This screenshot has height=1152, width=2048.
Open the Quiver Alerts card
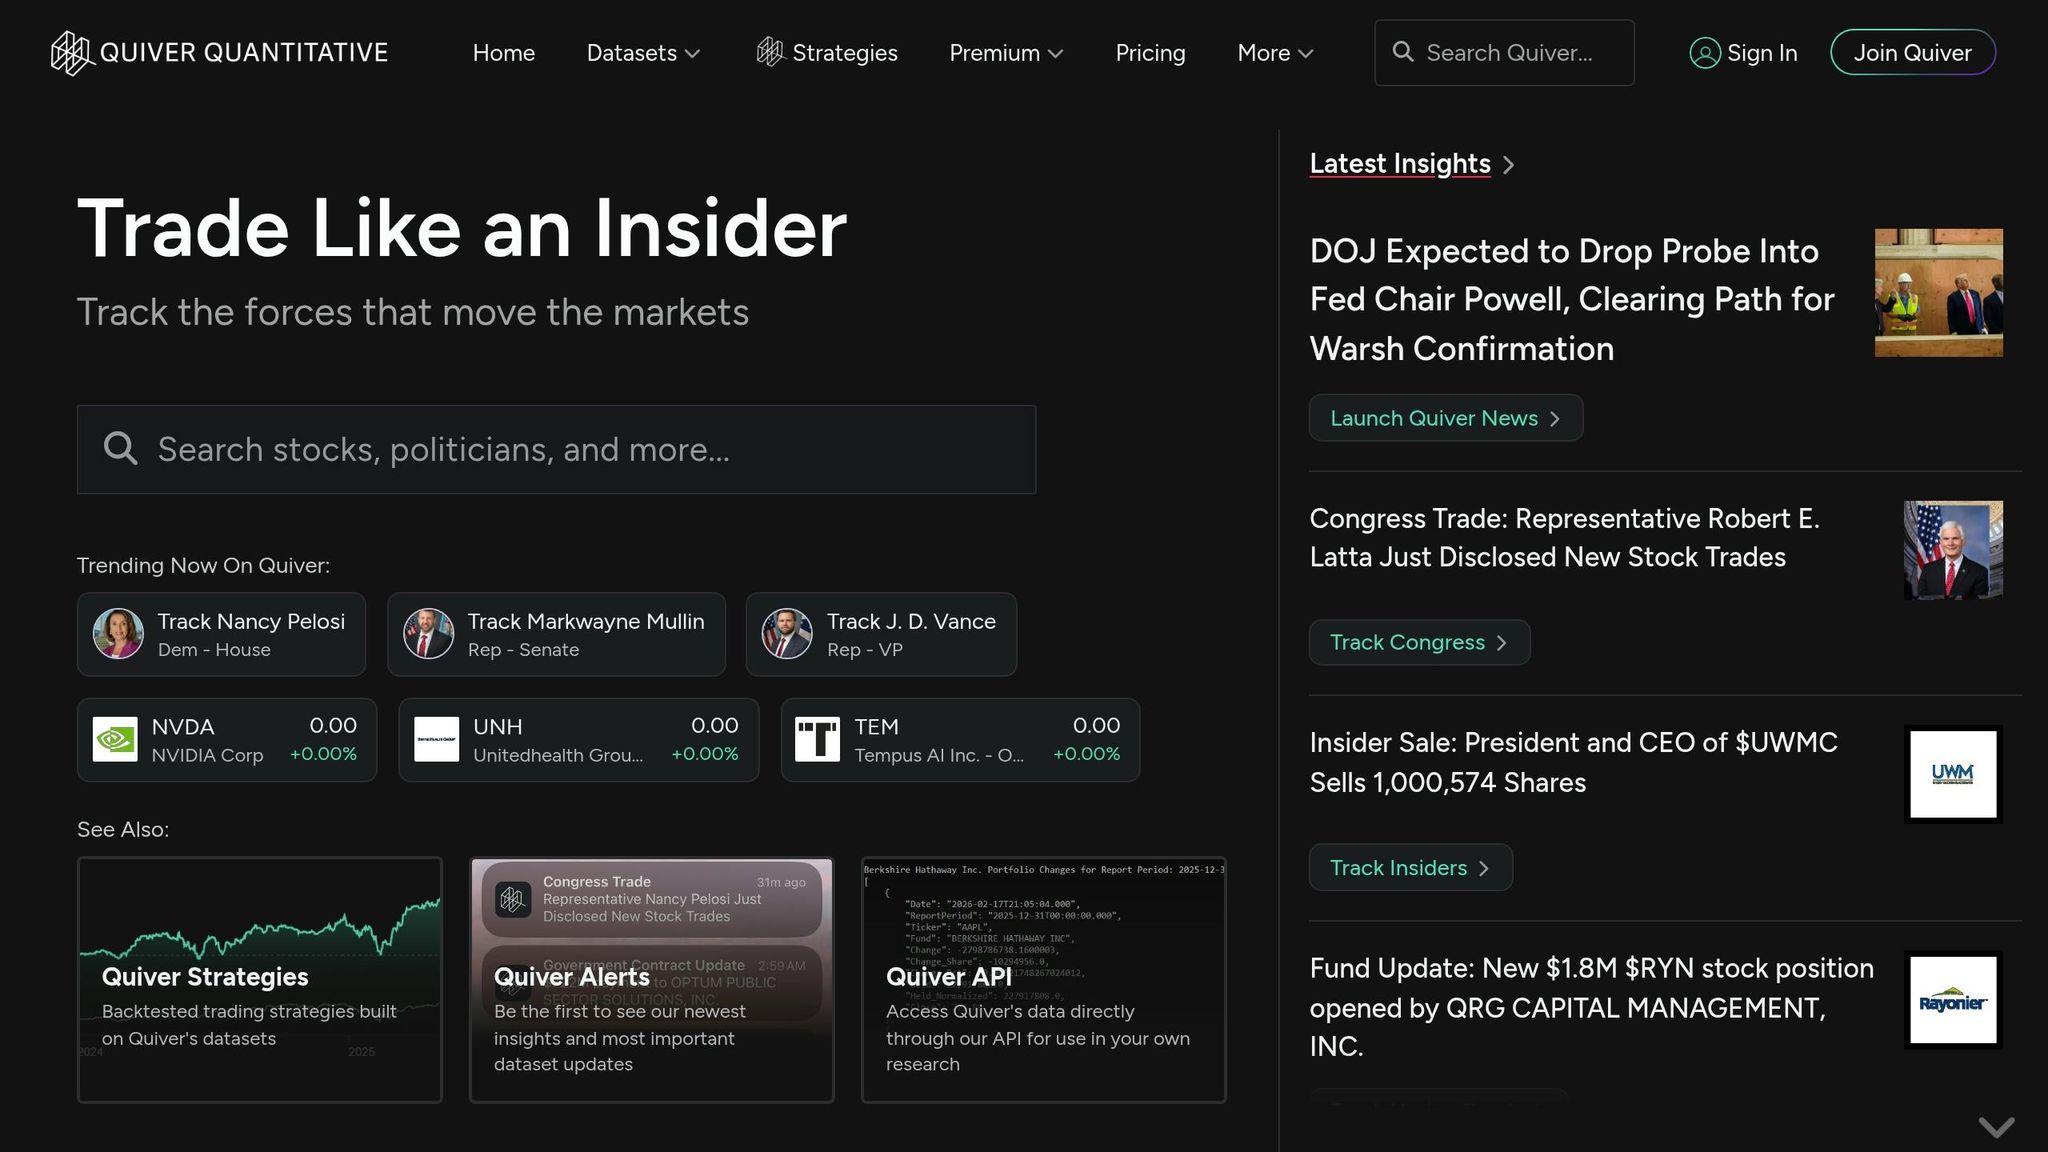[x=652, y=980]
